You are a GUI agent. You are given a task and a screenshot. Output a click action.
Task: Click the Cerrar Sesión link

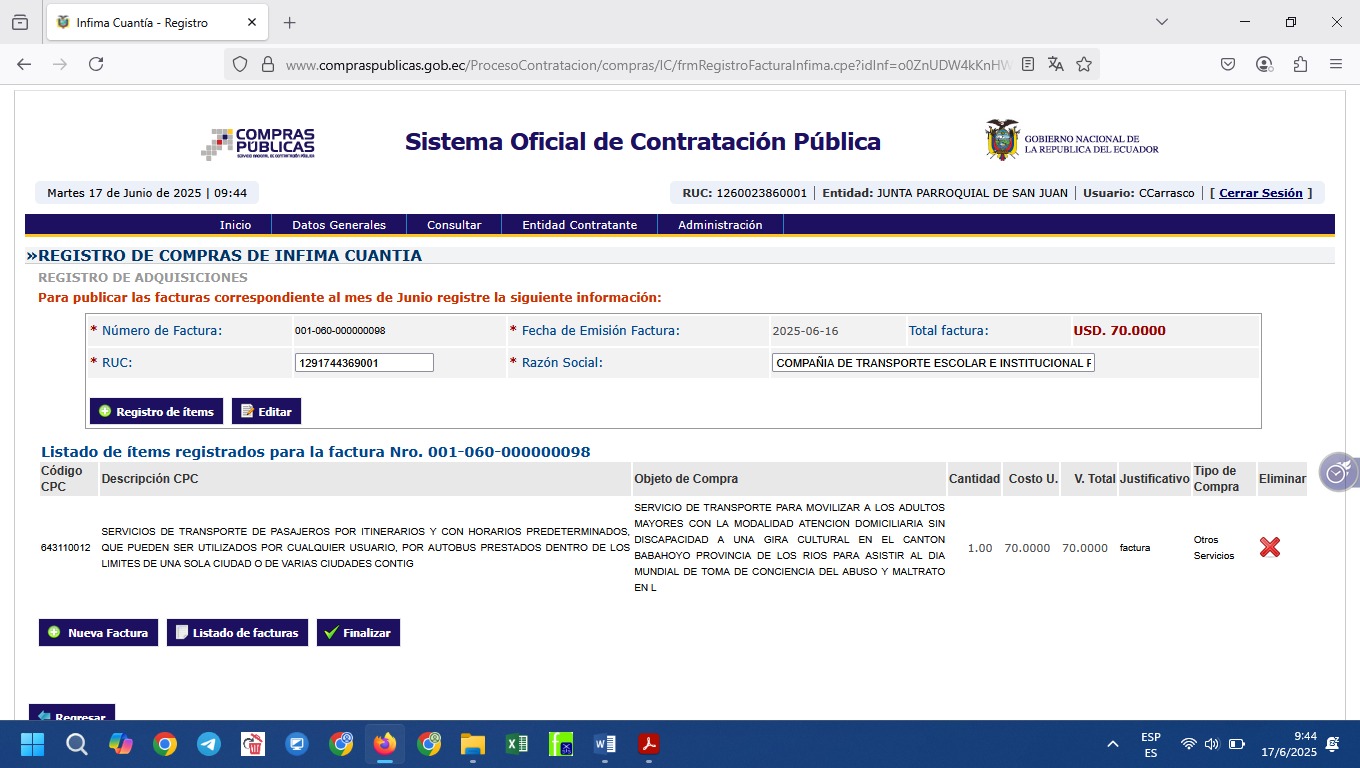click(x=1260, y=193)
